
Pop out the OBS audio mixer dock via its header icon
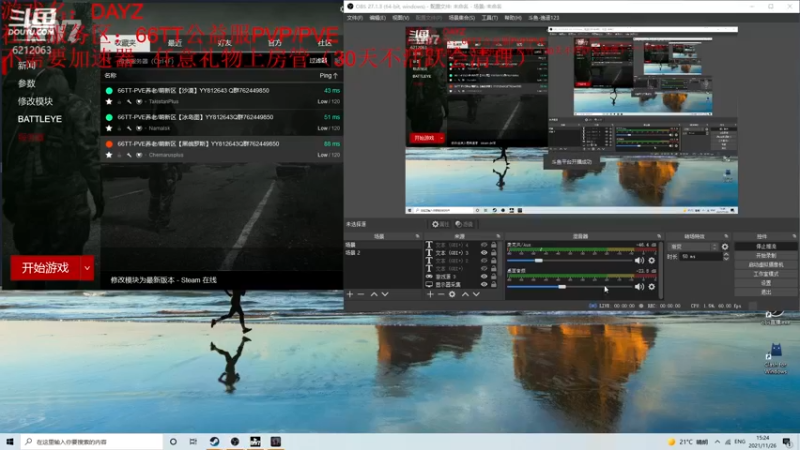click(659, 236)
